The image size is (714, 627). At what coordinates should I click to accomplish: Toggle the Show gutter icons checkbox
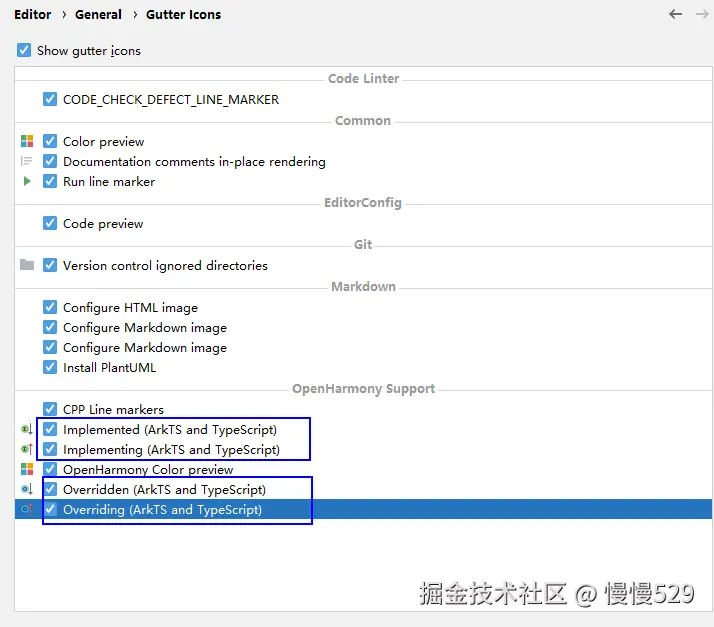pyautogui.click(x=24, y=50)
